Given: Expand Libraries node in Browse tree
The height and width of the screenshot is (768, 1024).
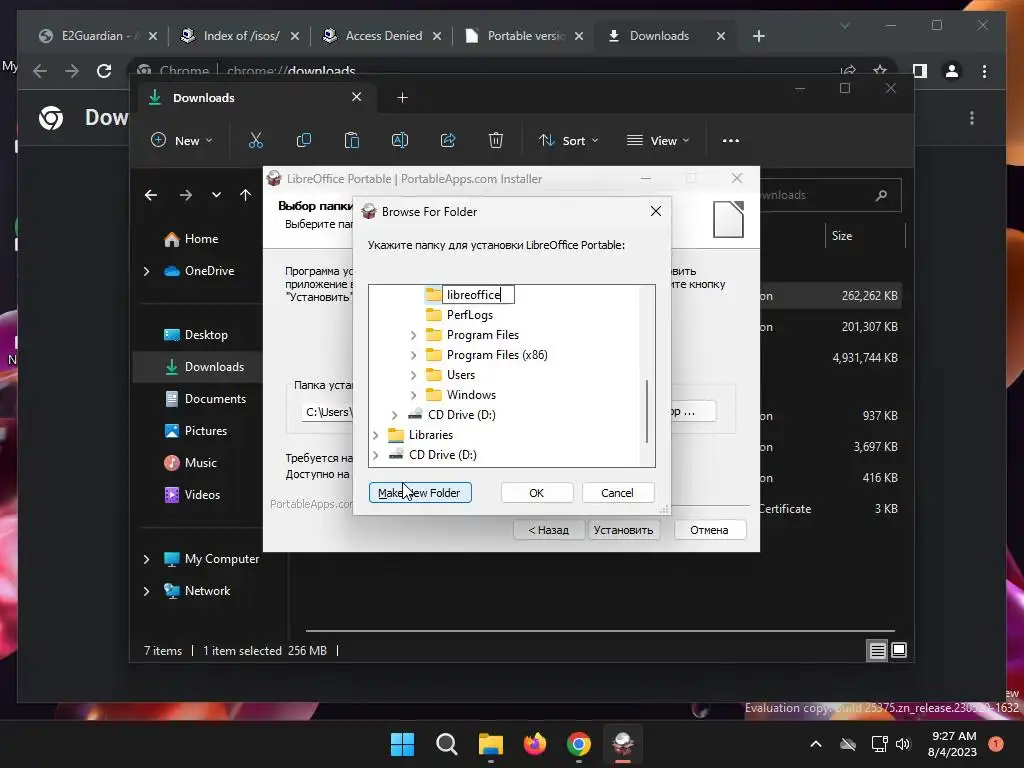Looking at the screenshot, I should [x=376, y=435].
